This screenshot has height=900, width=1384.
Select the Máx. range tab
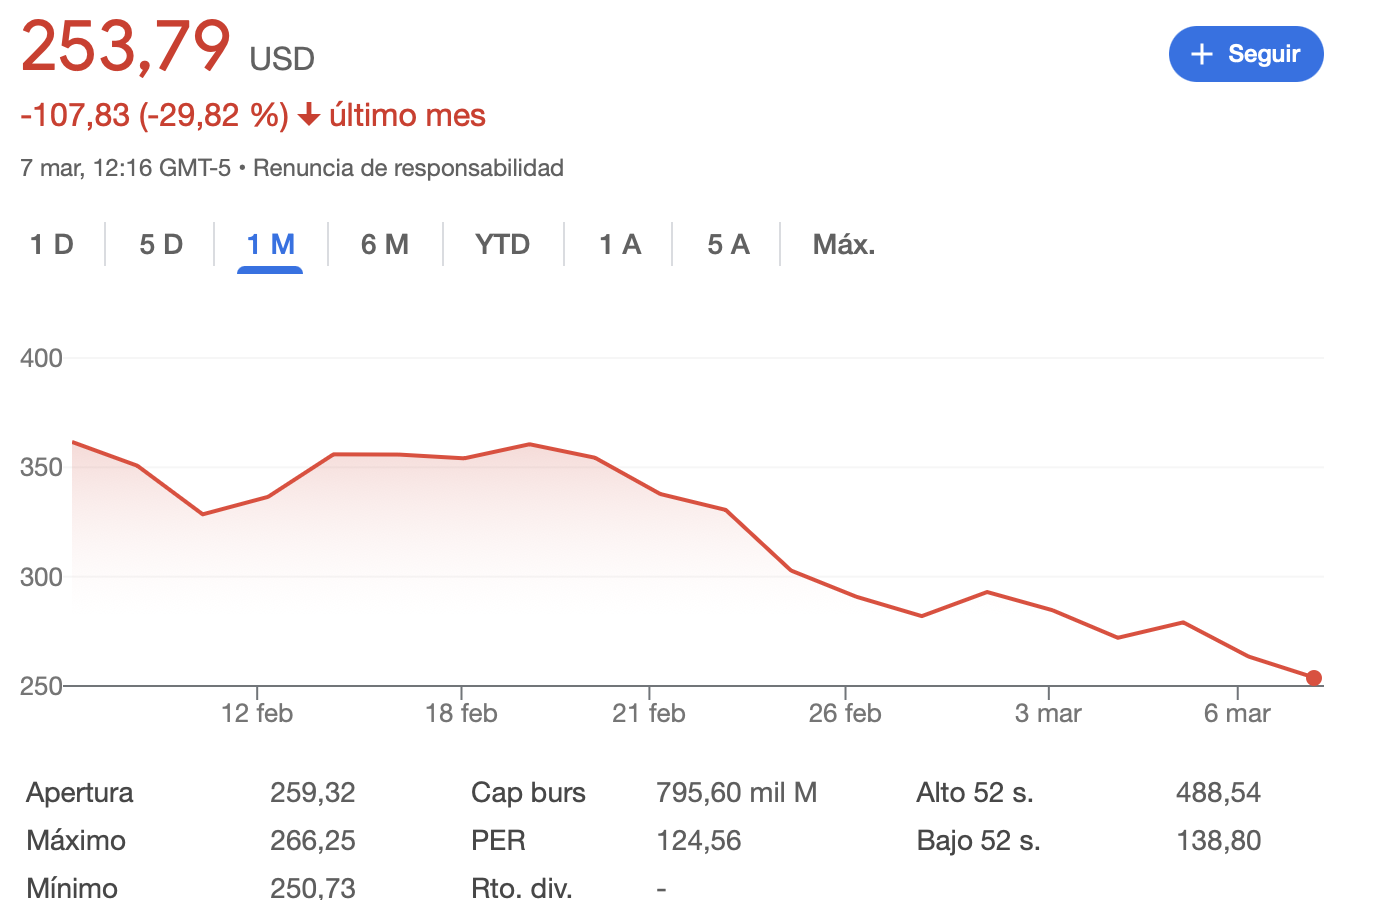point(844,245)
